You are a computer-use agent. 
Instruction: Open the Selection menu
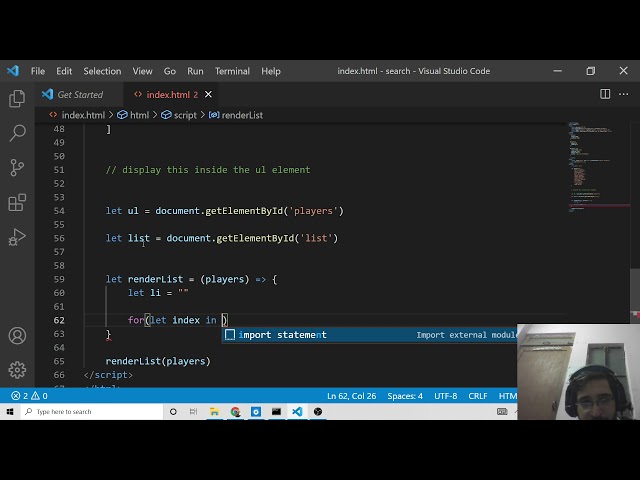(x=102, y=71)
